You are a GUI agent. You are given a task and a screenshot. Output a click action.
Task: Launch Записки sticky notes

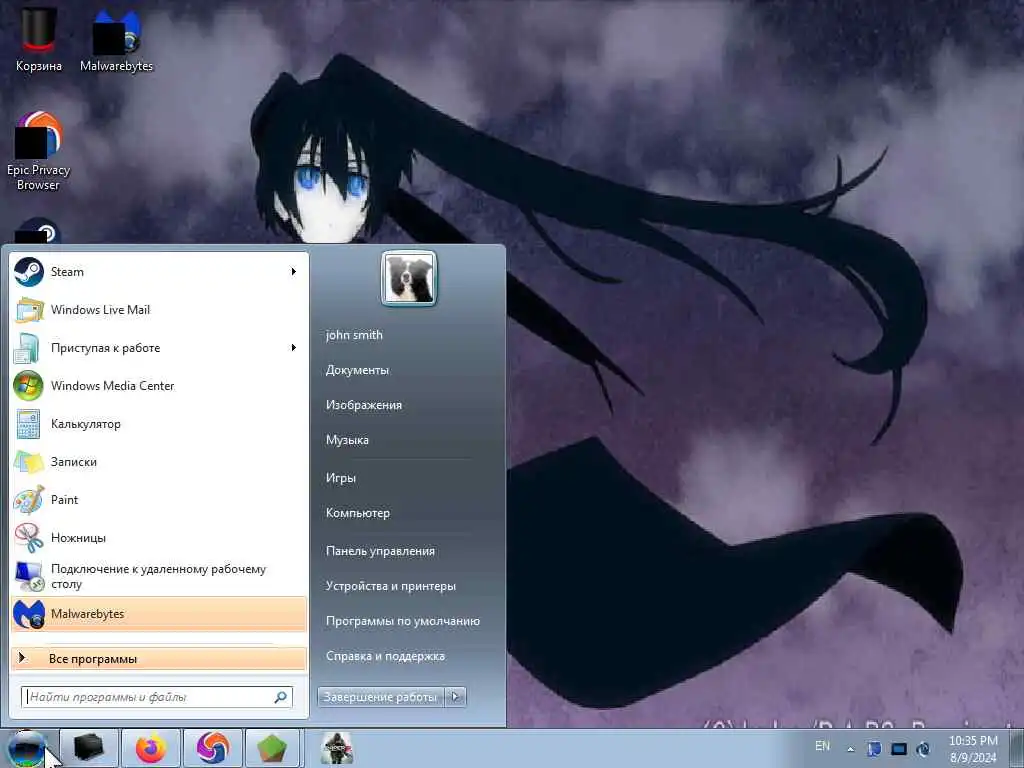tap(159, 462)
